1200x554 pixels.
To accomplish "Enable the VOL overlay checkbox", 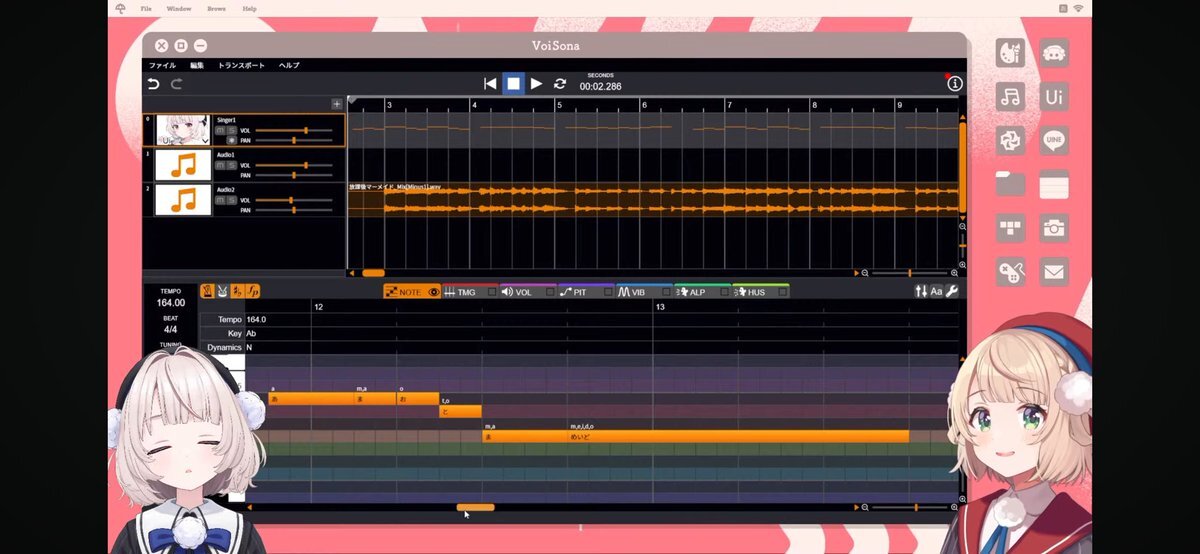I will click(549, 292).
